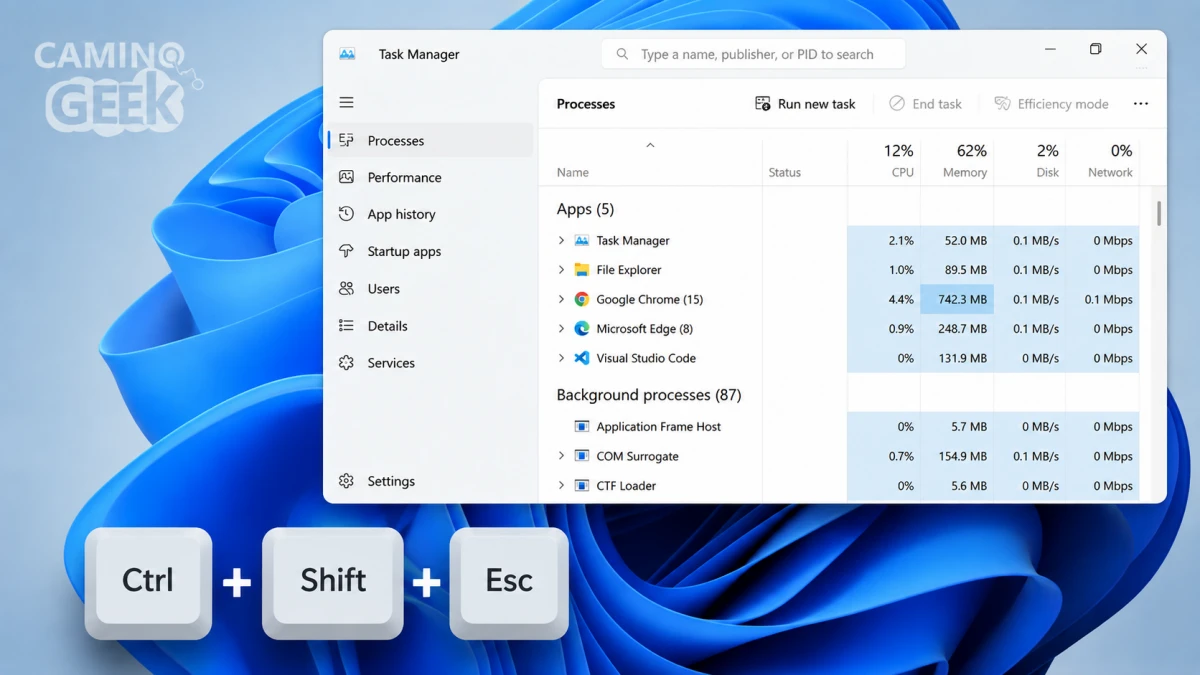Select the Background processes (87) heading

[x=649, y=395]
